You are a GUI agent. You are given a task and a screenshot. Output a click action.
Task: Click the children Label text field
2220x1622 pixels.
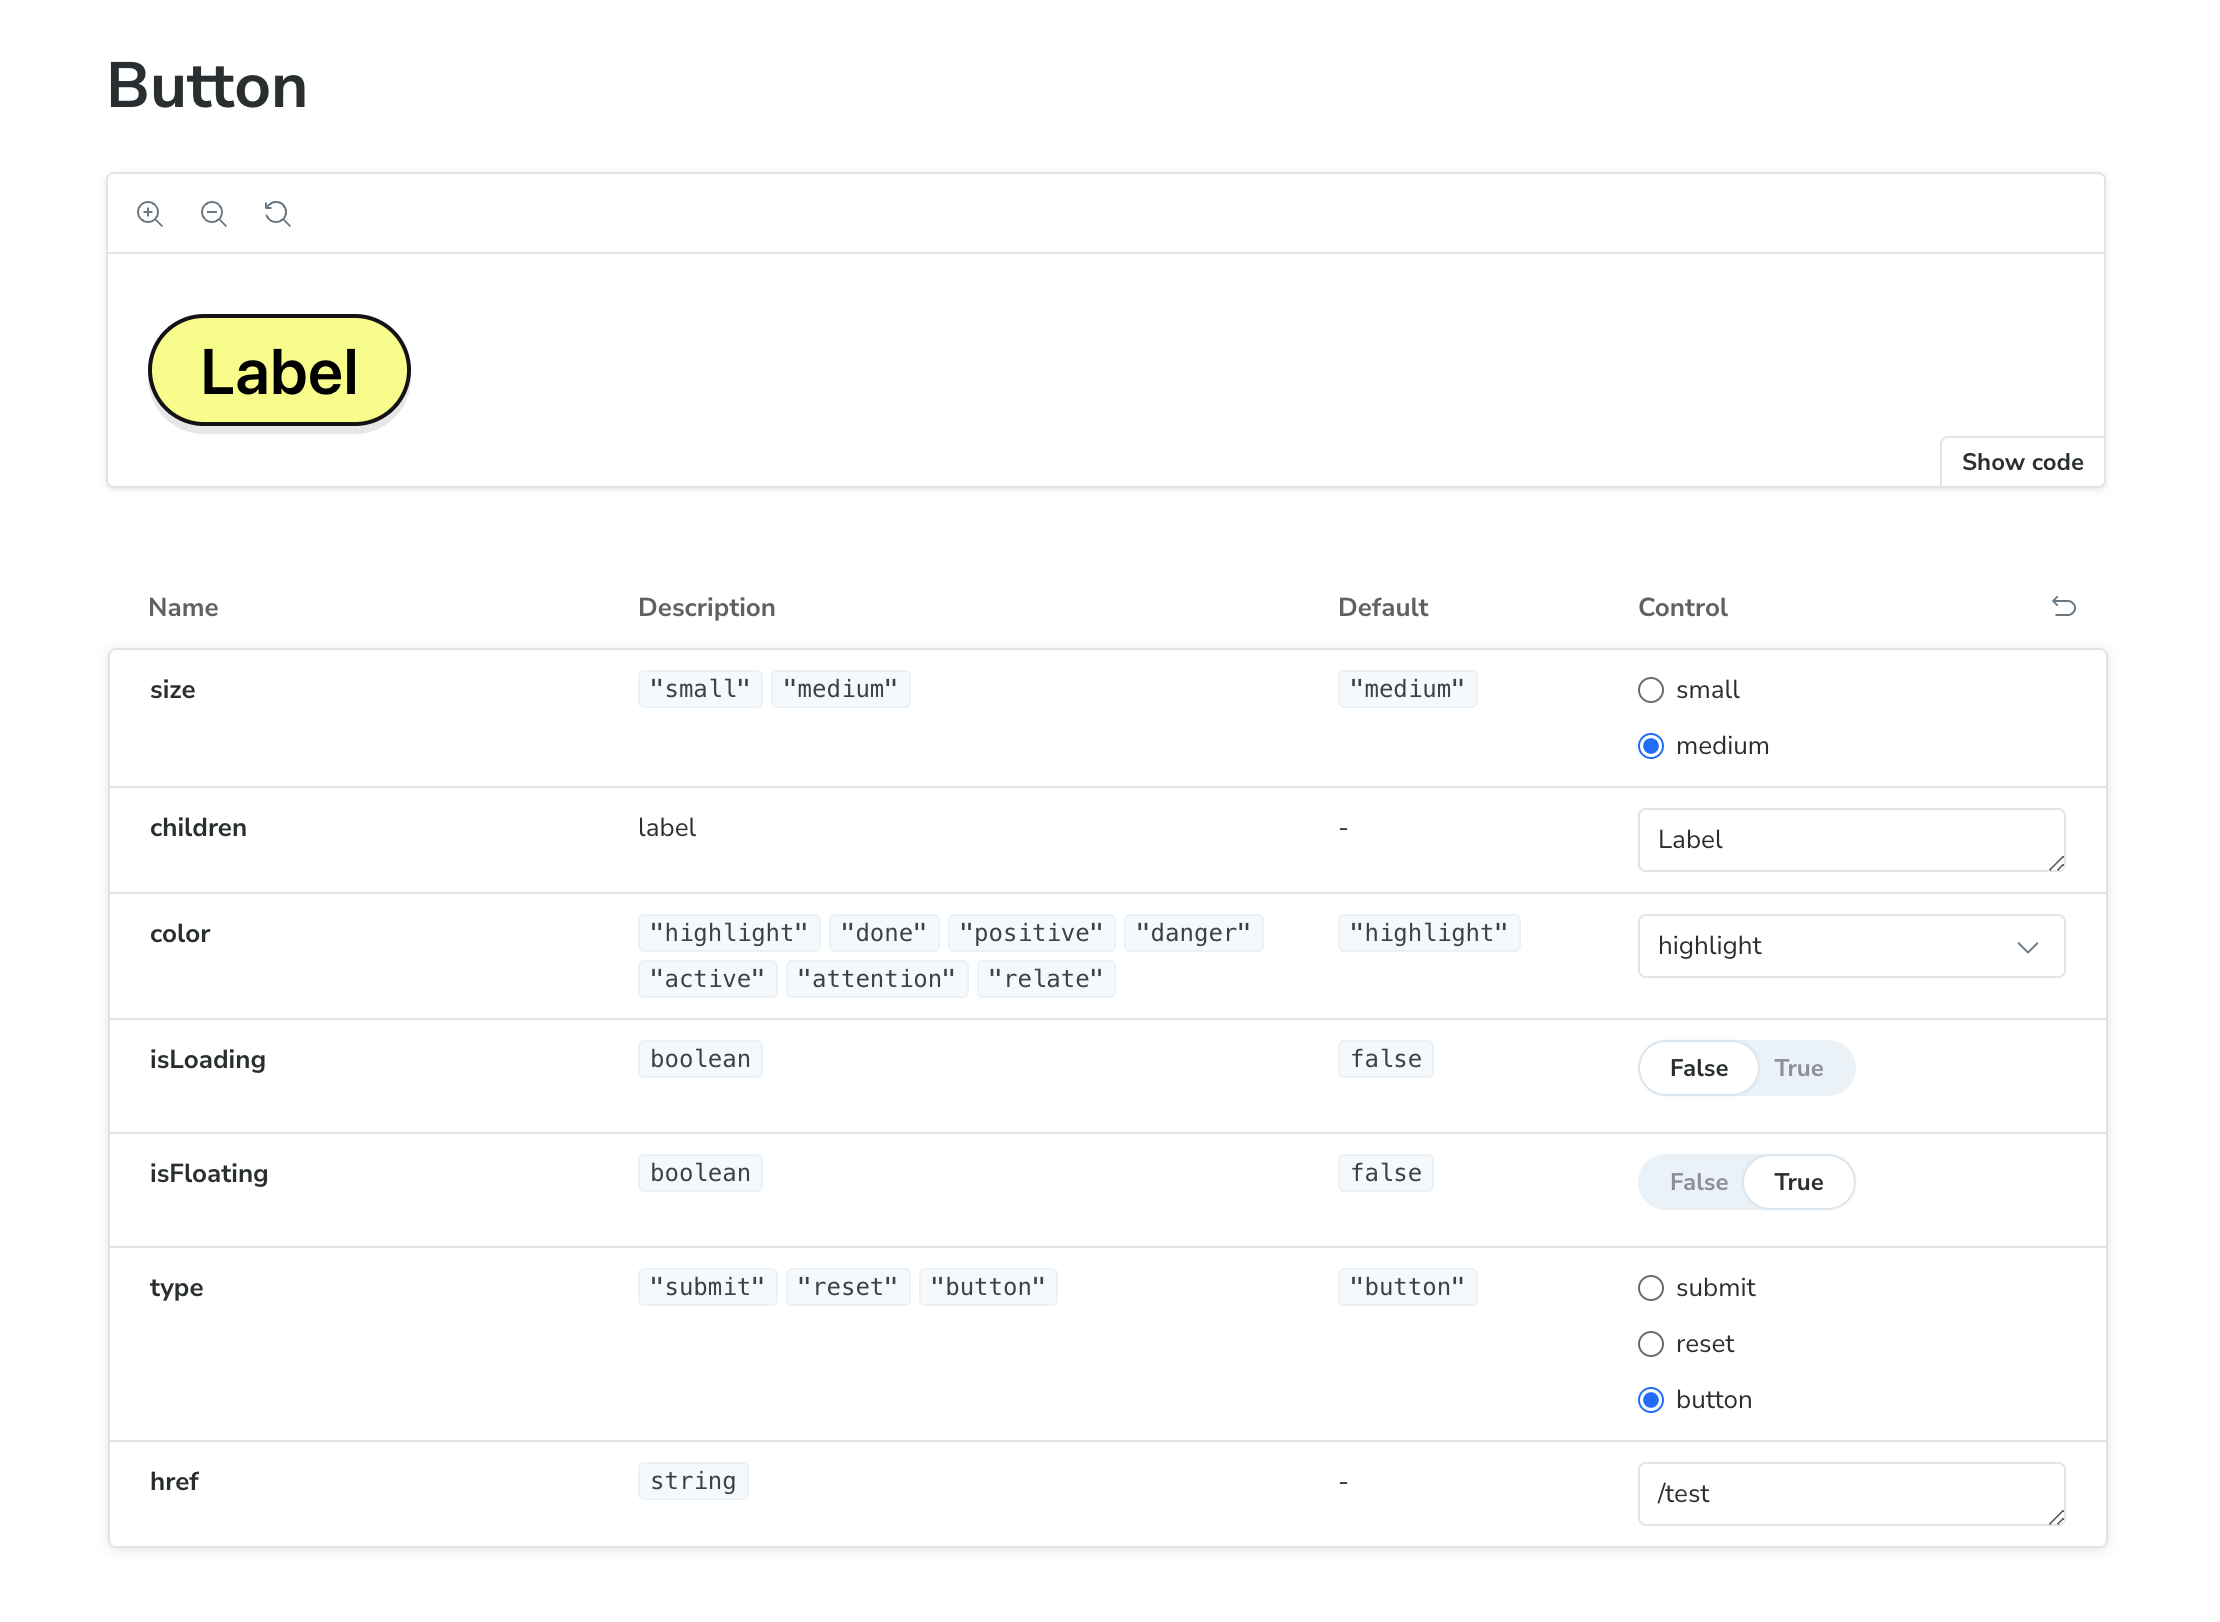(1851, 840)
